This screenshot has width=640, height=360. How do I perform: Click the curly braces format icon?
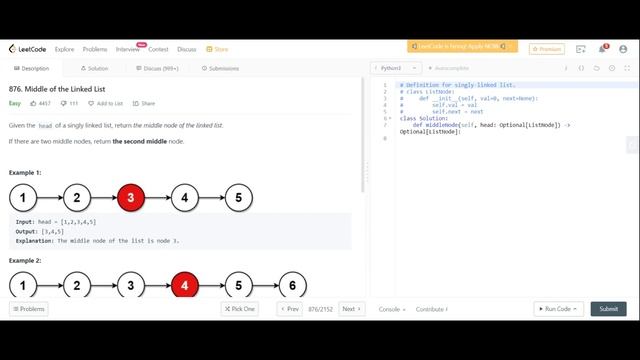(x=581, y=68)
